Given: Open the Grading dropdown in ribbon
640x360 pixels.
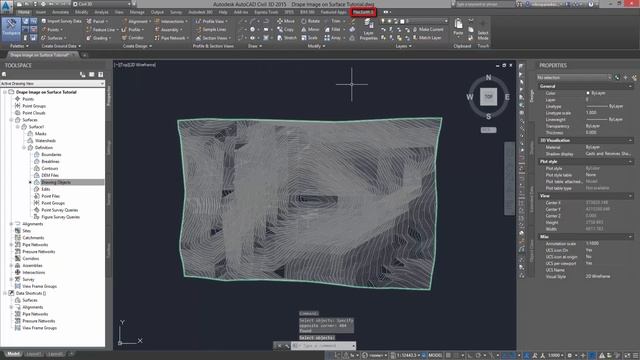Looking at the screenshot, I should (98, 38).
